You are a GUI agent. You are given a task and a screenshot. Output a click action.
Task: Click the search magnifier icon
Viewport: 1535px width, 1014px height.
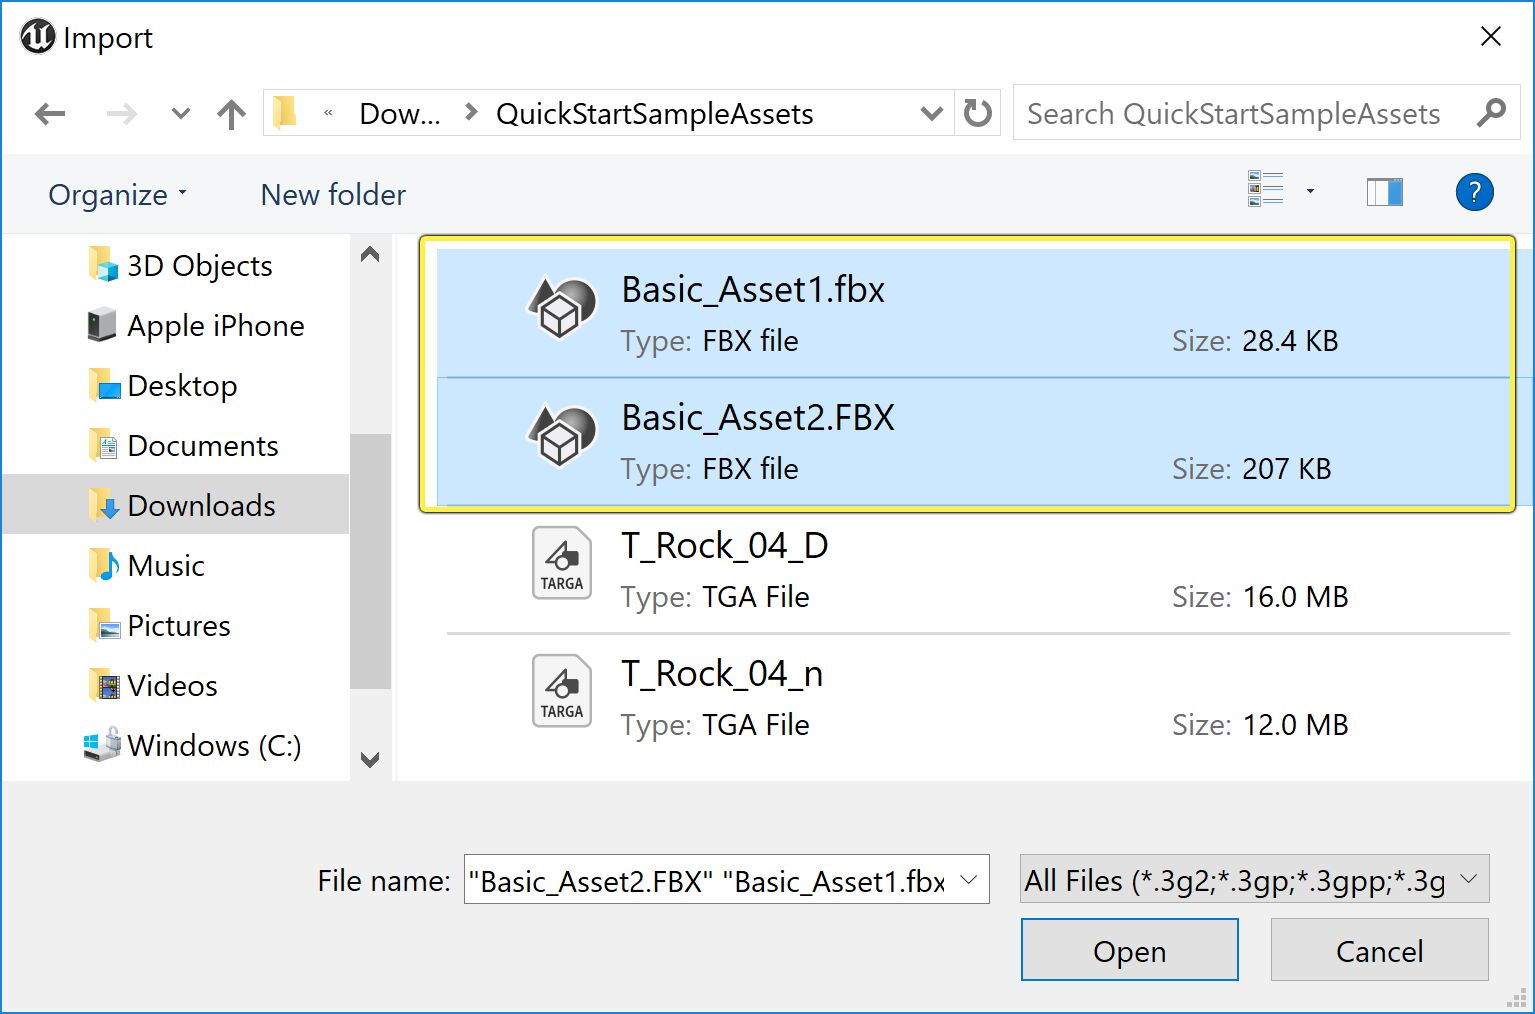pos(1491,113)
